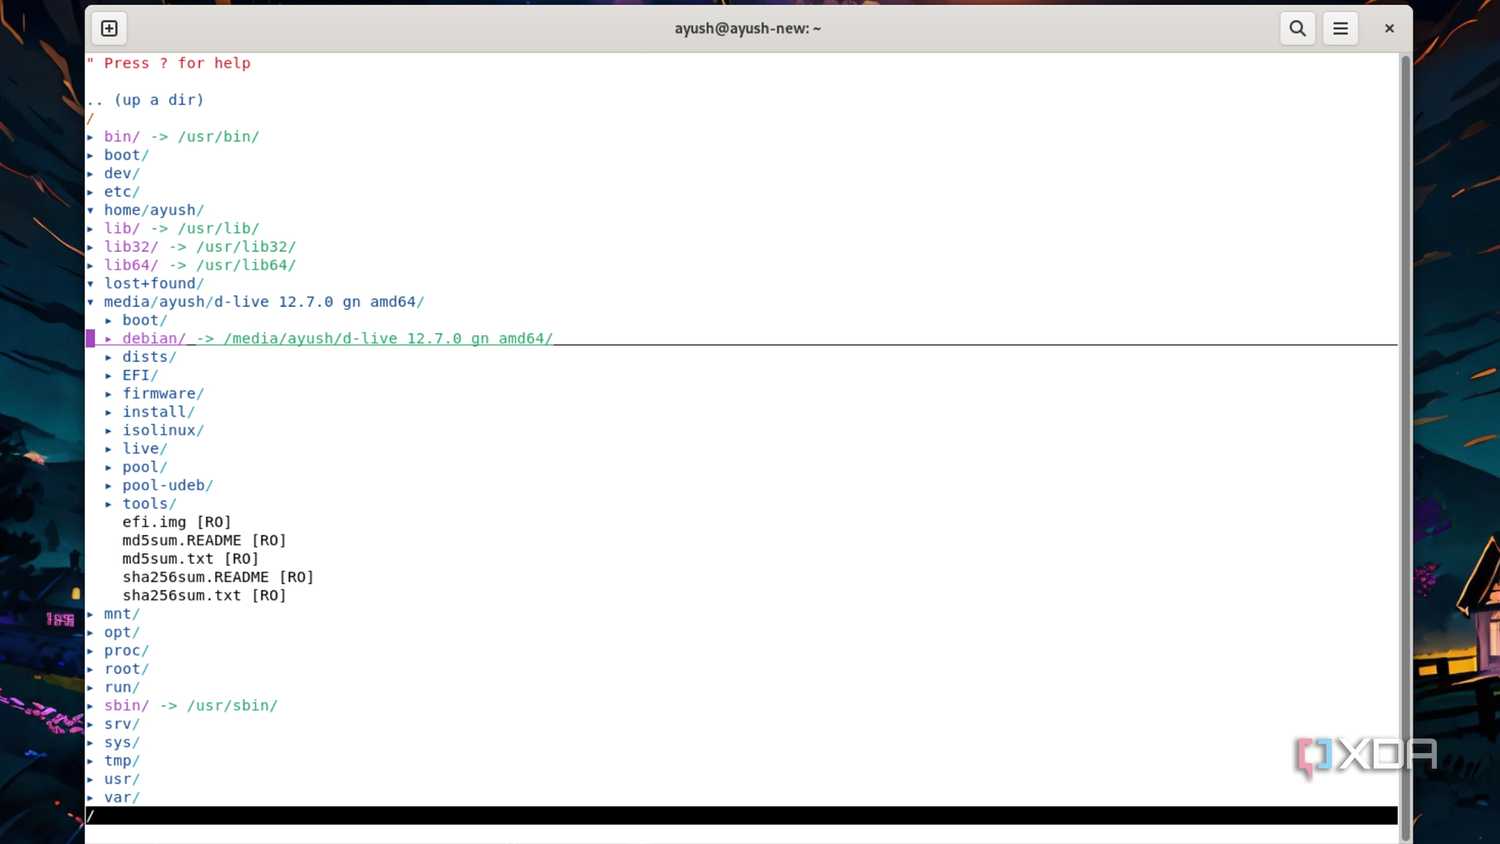Select the lib32/ symlink entry
The image size is (1500, 844).
point(200,247)
